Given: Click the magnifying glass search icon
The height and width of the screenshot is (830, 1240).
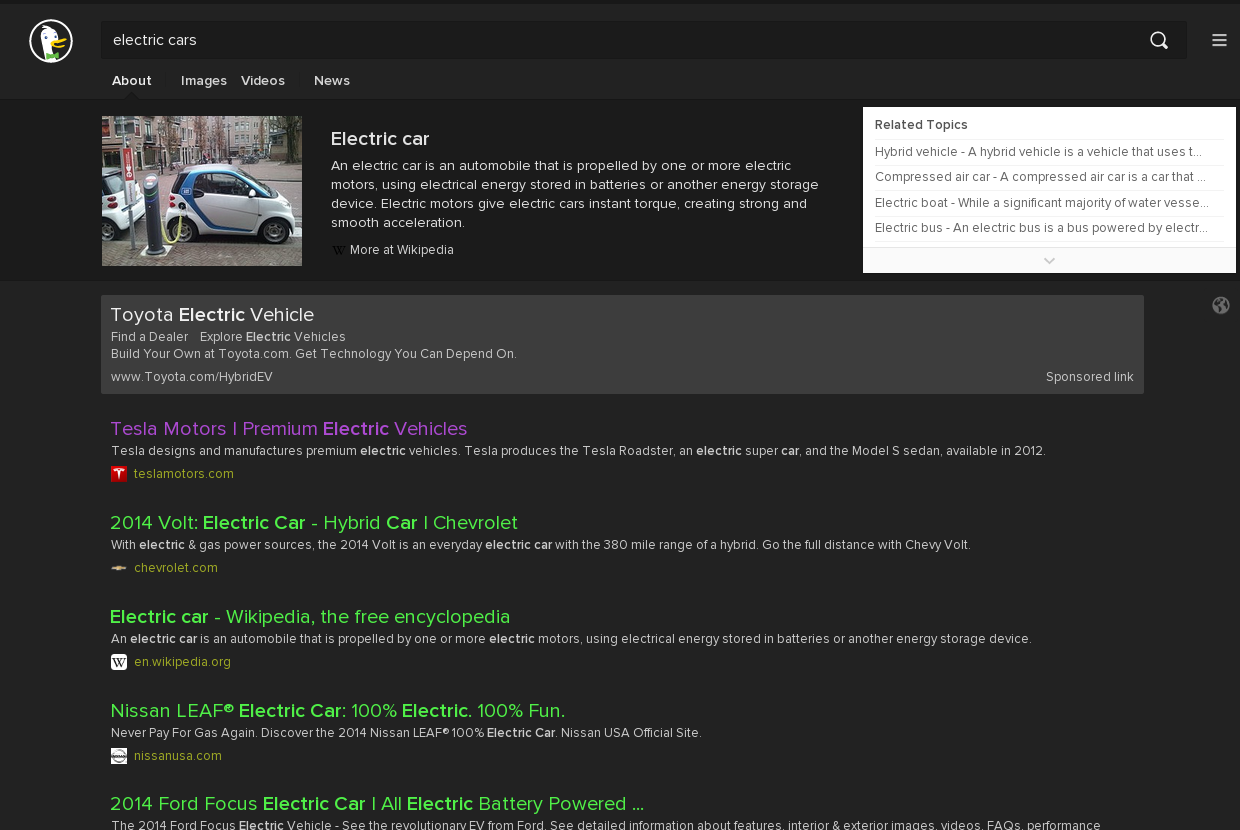Looking at the screenshot, I should [x=1159, y=40].
